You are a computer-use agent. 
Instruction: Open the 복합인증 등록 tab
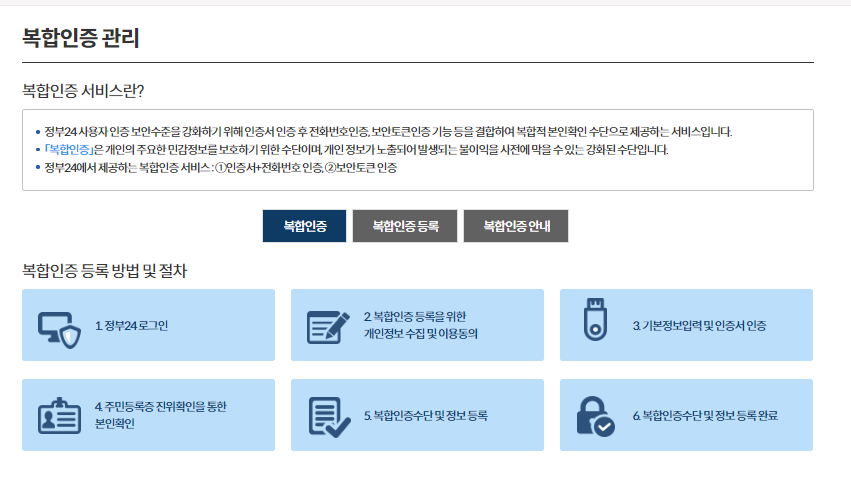(x=405, y=226)
